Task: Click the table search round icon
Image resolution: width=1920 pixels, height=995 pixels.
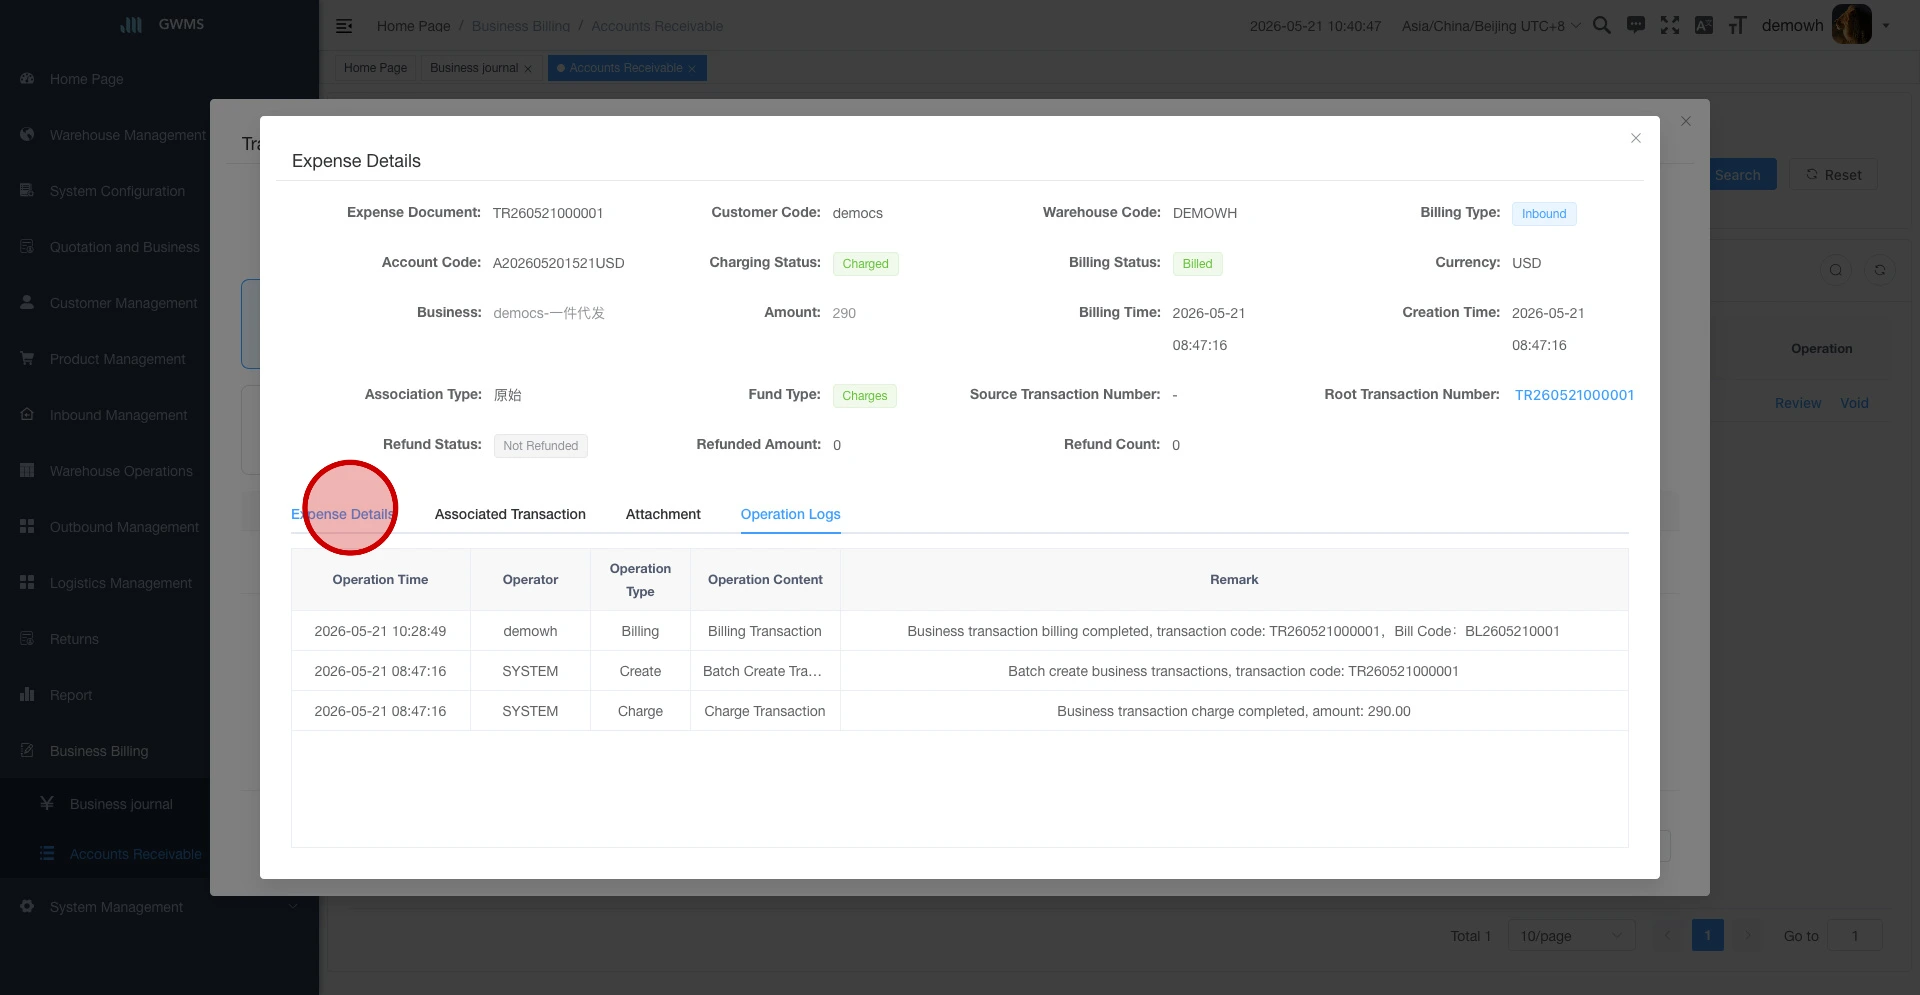Action: pos(1836,270)
